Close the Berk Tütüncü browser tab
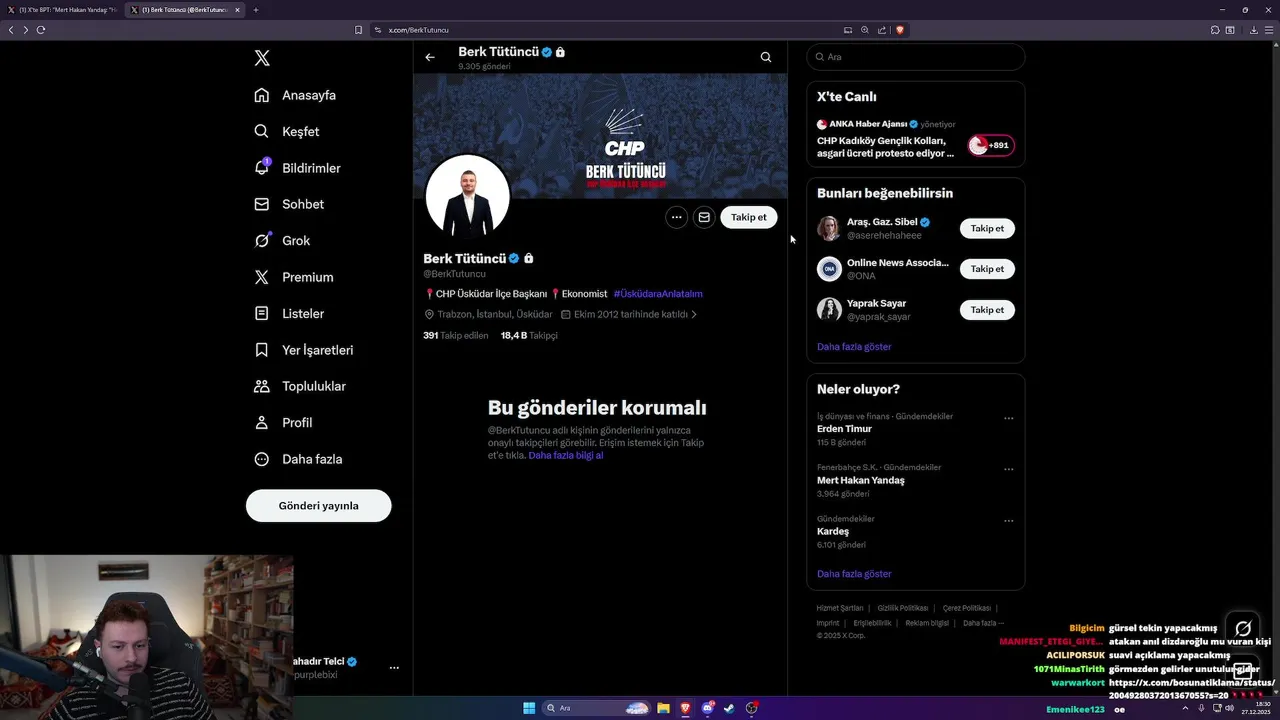This screenshot has height=720, width=1280. pyautogui.click(x=237, y=10)
